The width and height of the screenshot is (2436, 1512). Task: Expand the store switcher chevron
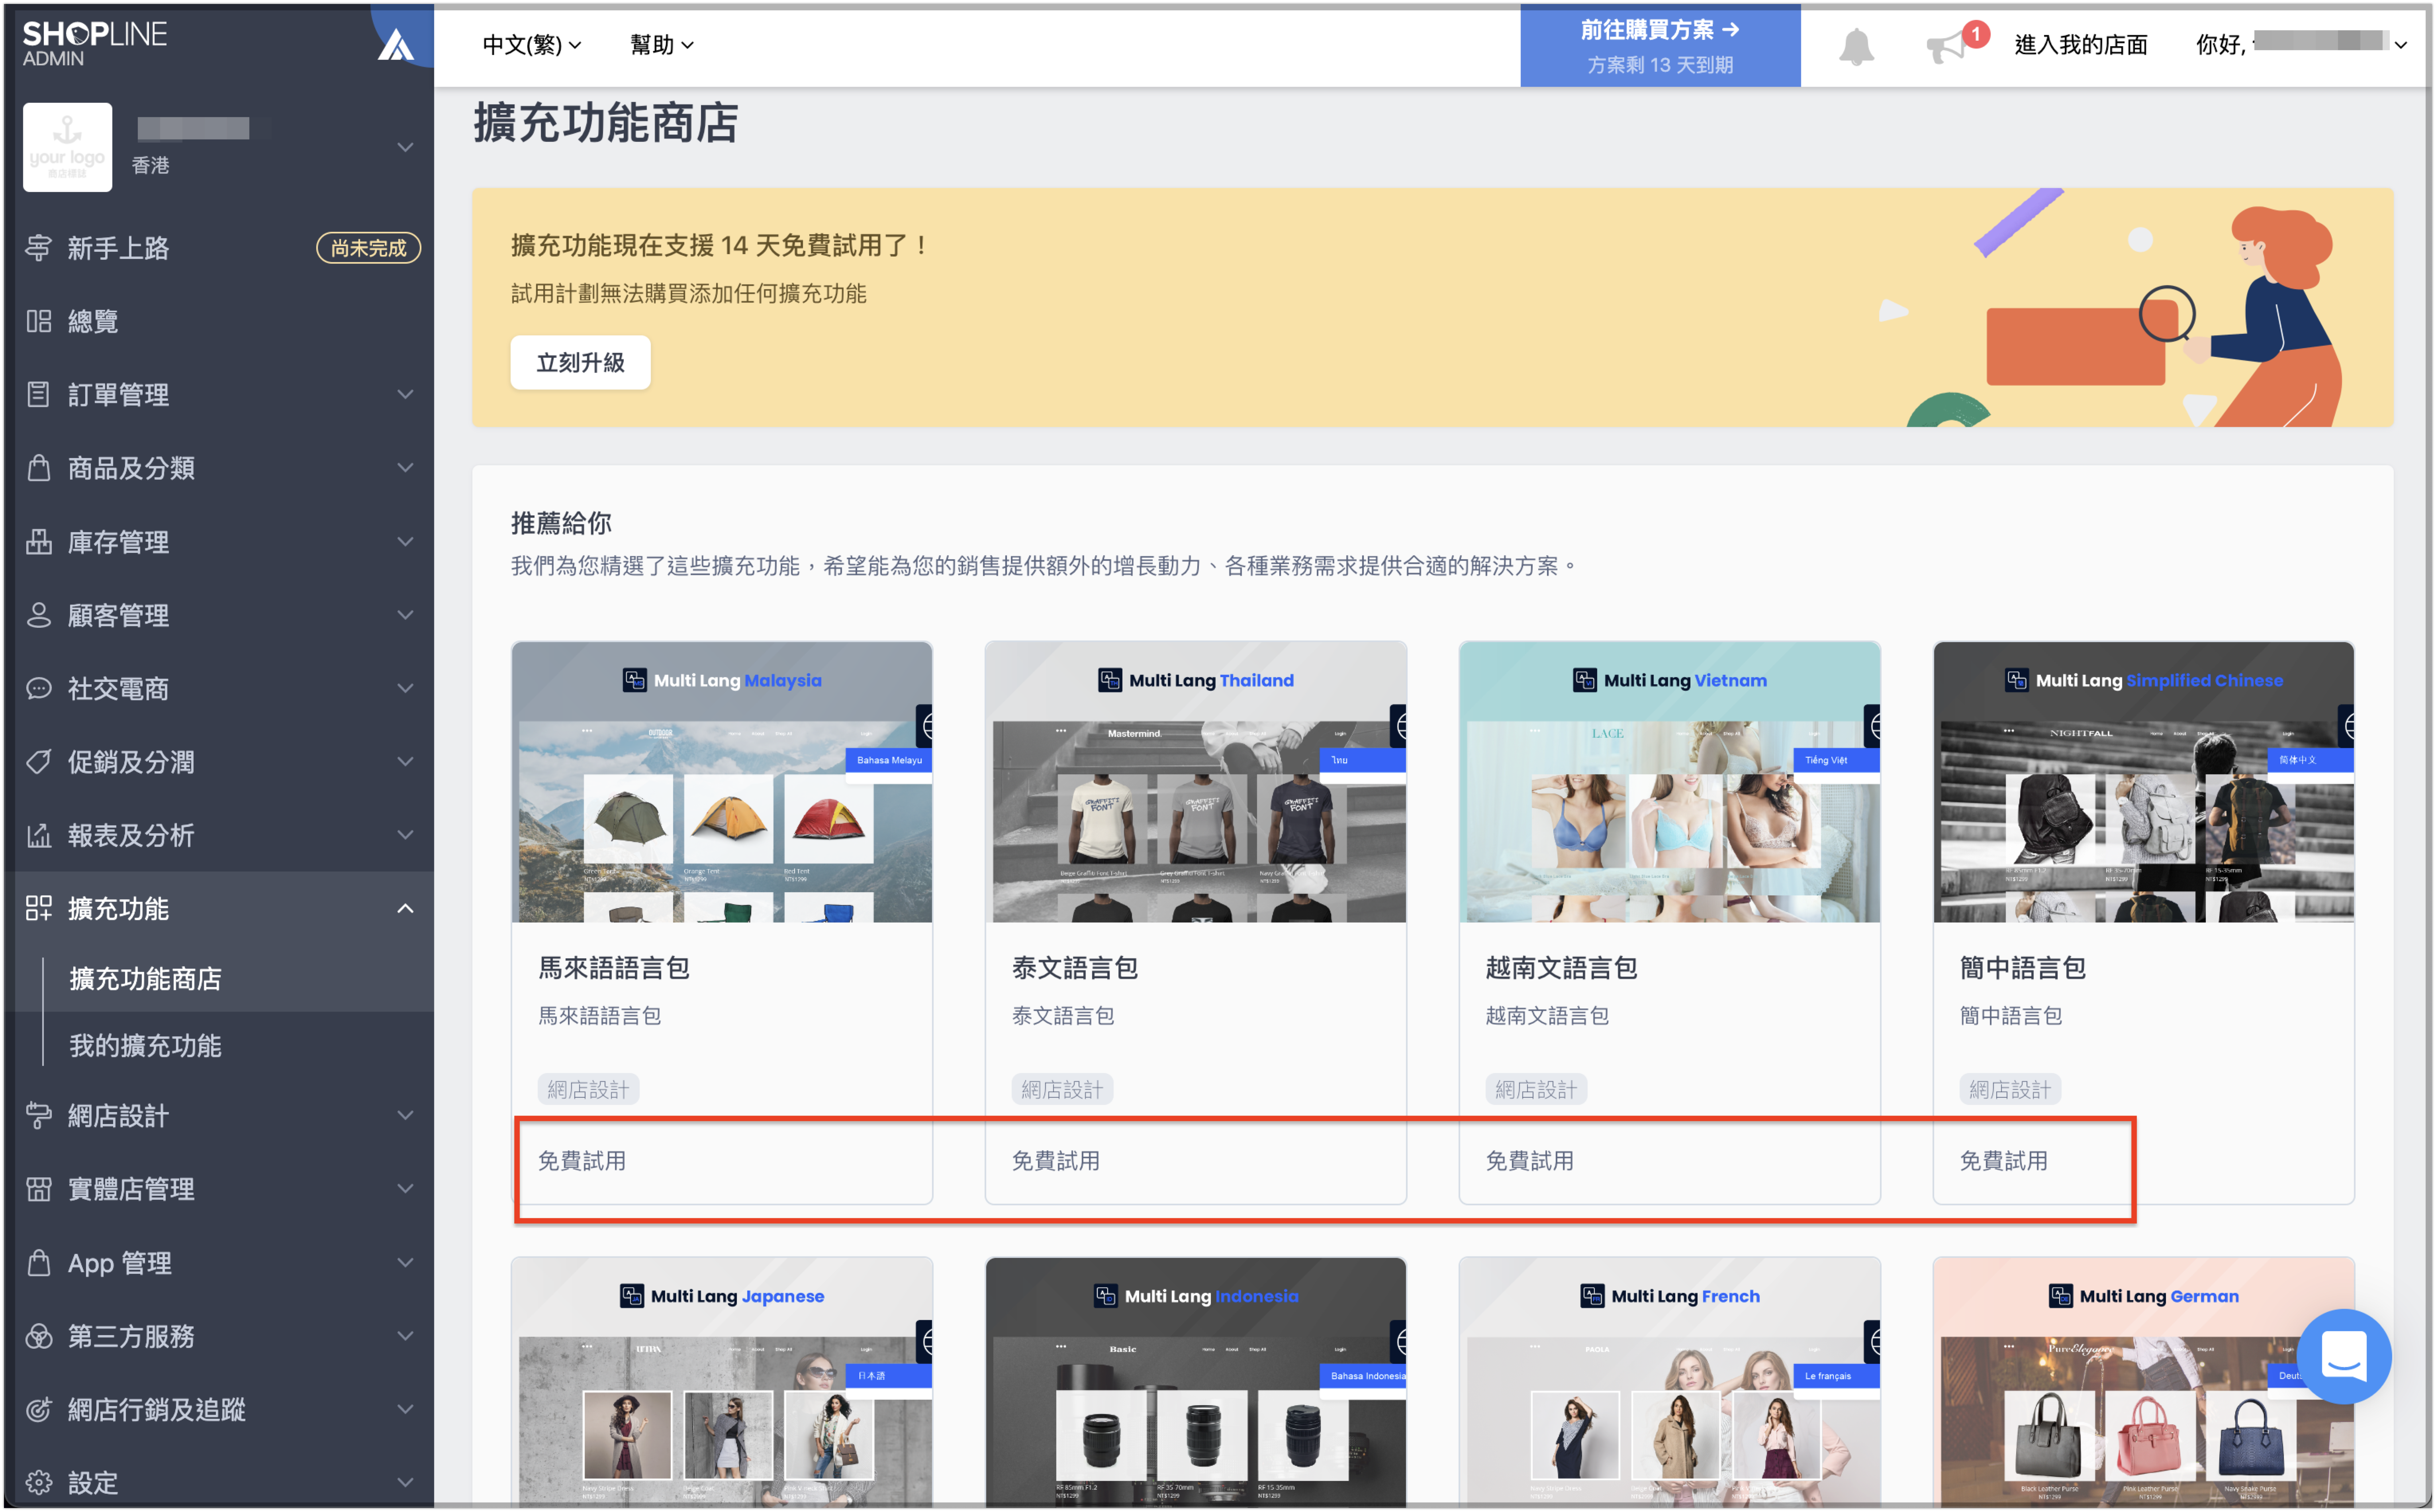405,147
